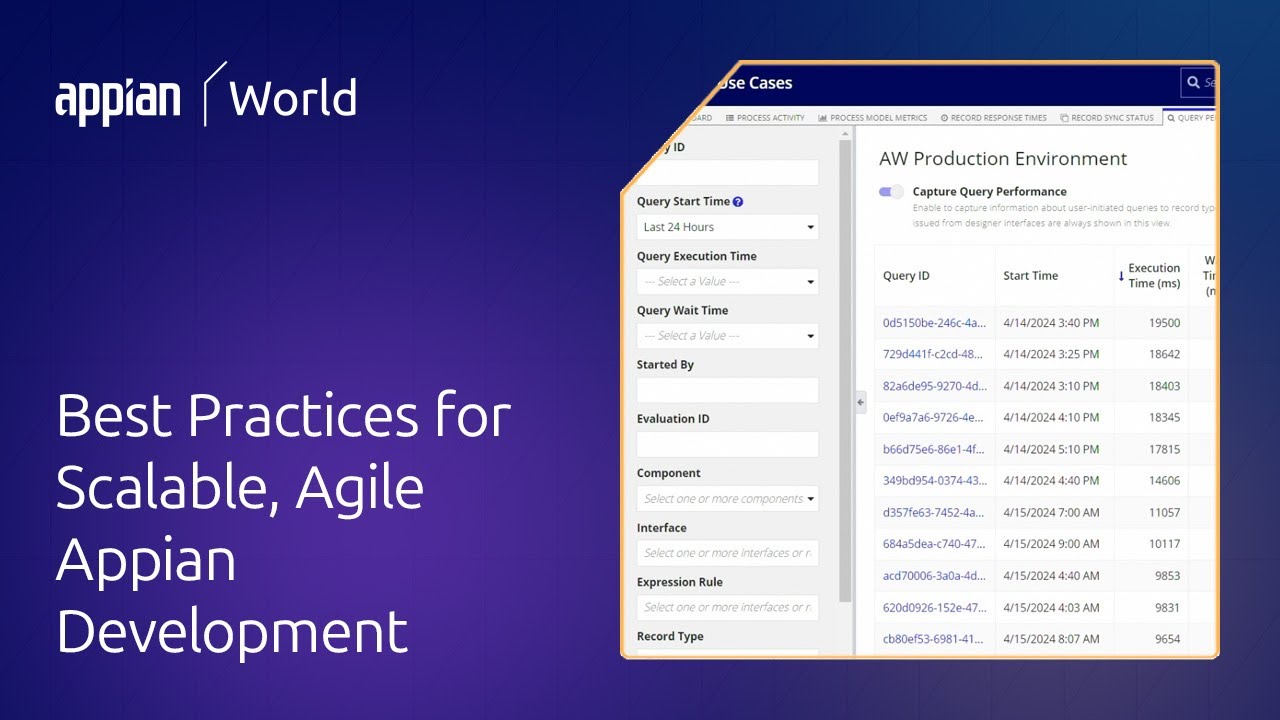1280x720 pixels.
Task: Open query 0d5150be-246c-4a link
Action: [934, 323]
